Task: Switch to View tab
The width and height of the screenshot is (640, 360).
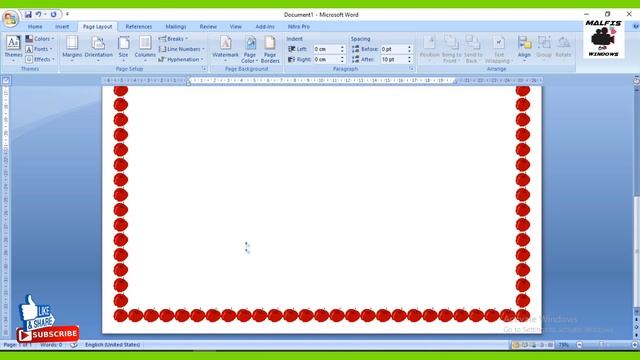Action: tap(236, 27)
